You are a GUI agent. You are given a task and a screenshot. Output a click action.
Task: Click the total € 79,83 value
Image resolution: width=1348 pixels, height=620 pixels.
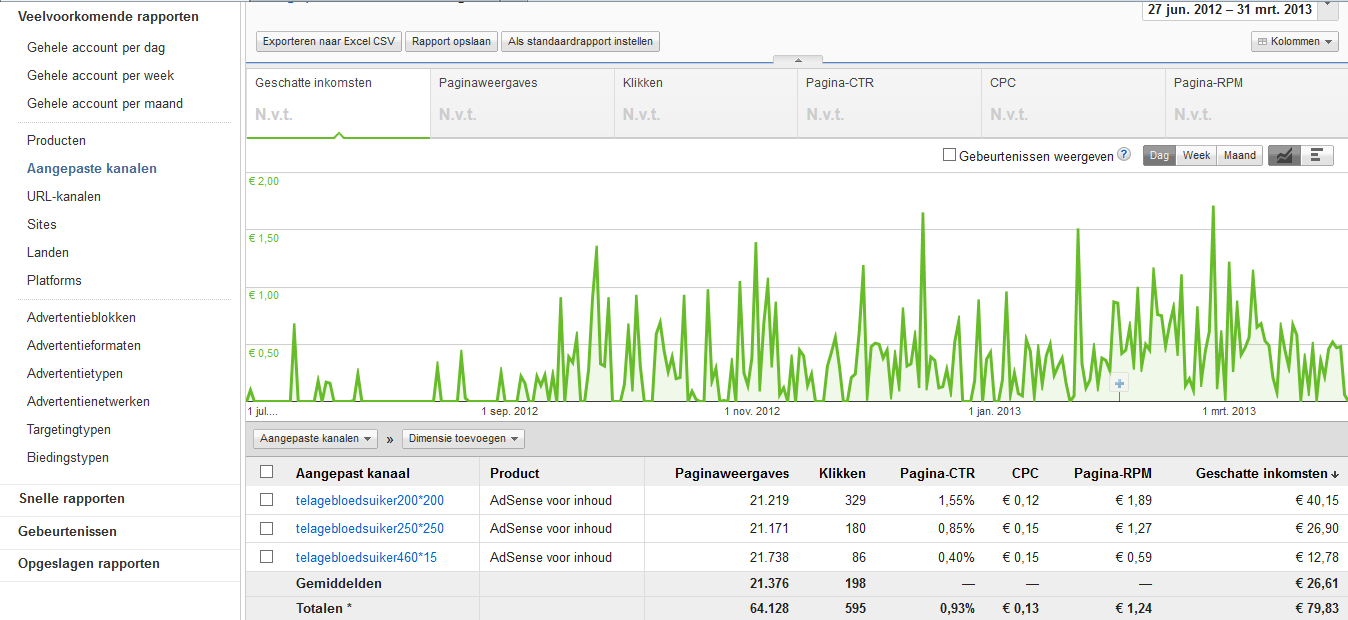coord(1317,607)
